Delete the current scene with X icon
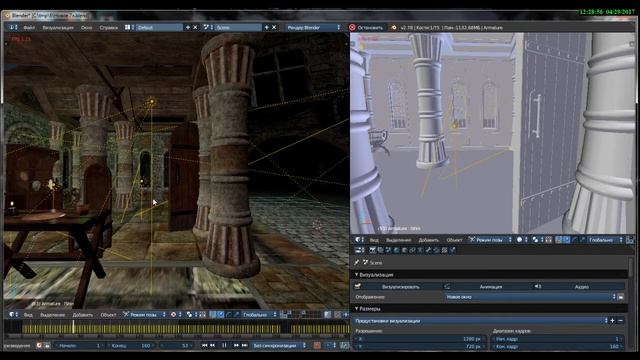640x360 pixels. (274, 27)
